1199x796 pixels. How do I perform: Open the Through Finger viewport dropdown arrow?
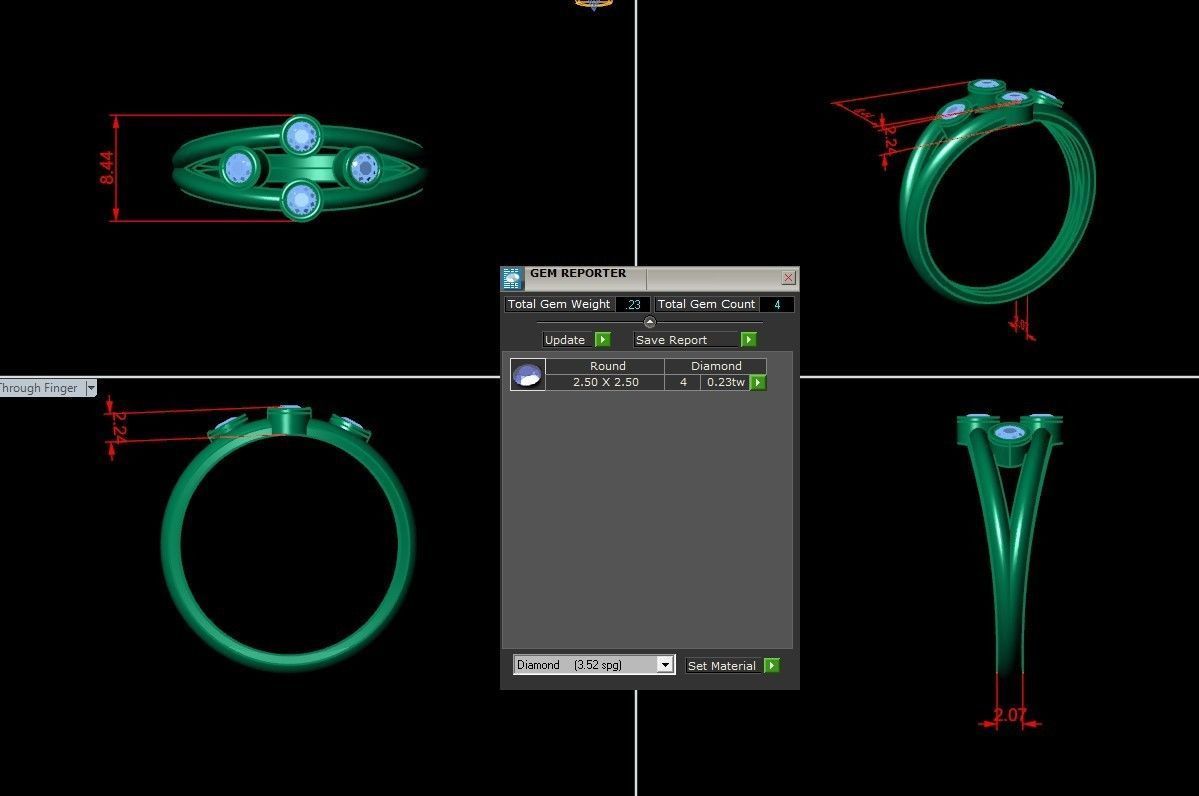click(x=91, y=388)
